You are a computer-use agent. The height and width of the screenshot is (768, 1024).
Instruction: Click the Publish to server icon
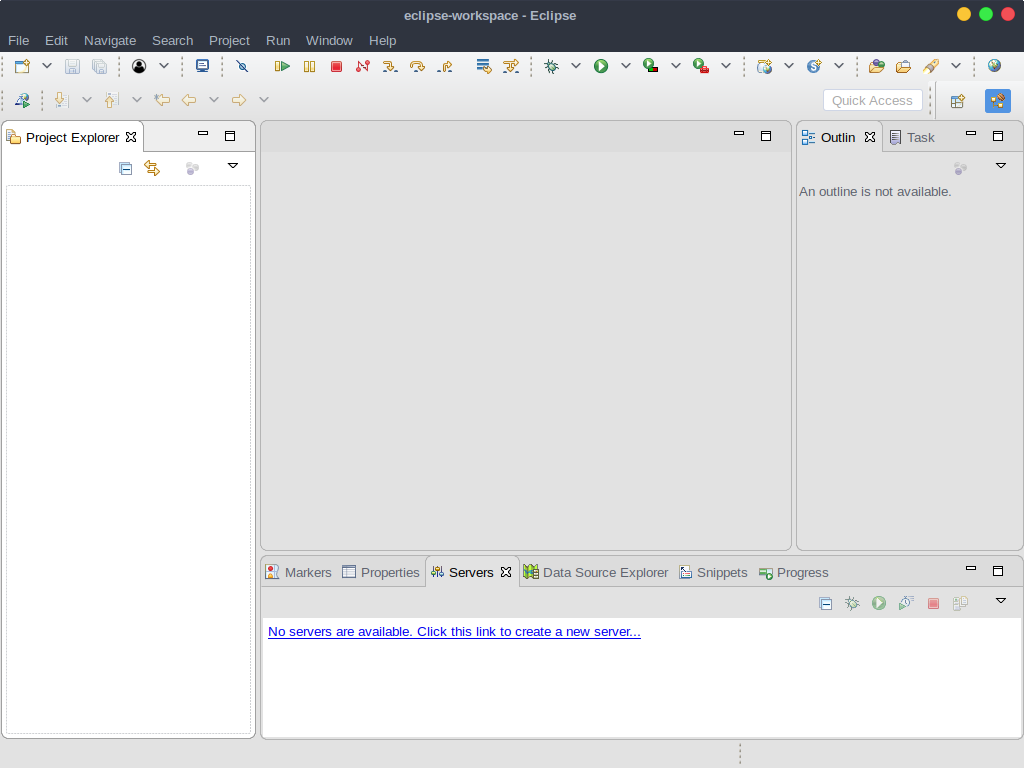click(960, 603)
